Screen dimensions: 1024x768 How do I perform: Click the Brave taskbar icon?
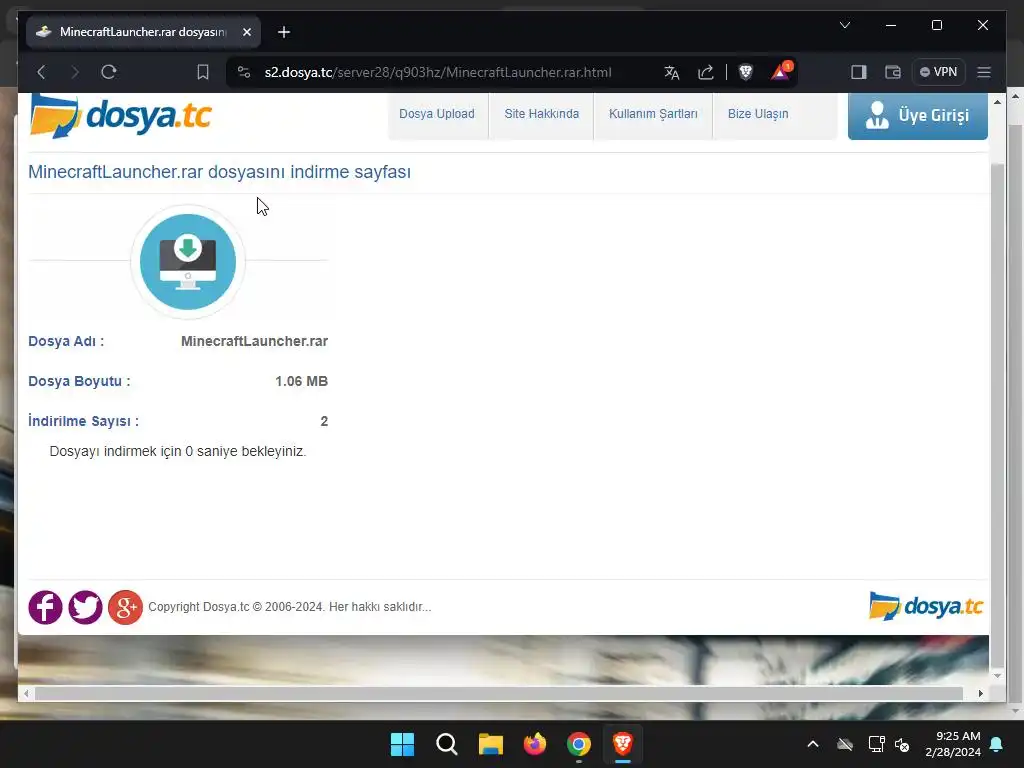(x=622, y=744)
